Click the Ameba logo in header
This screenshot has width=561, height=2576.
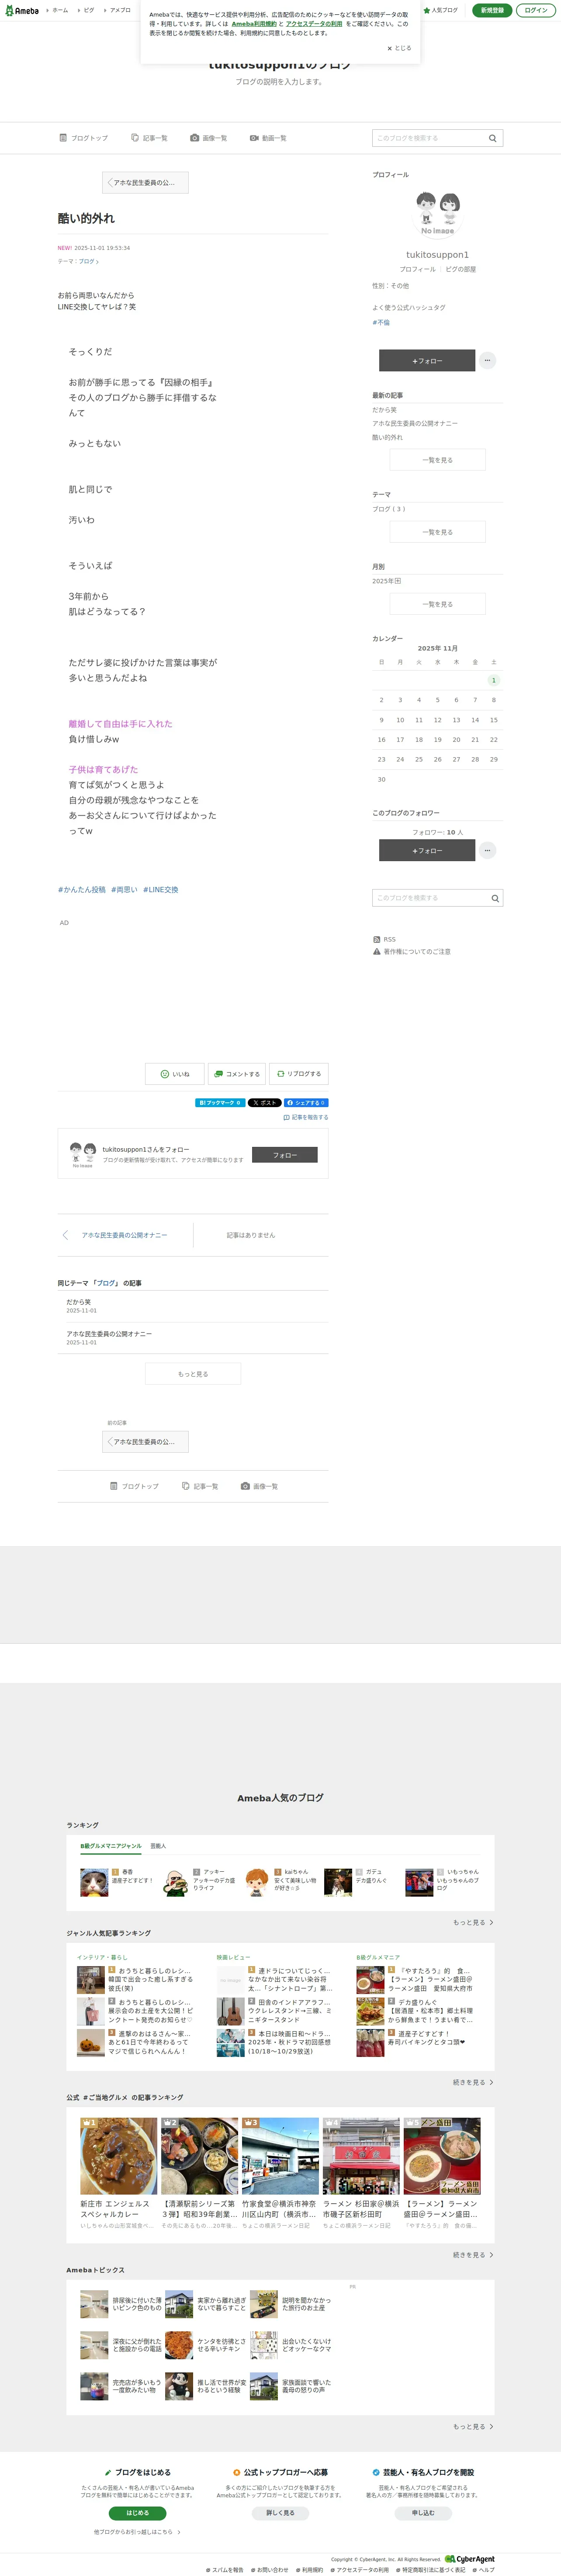(x=21, y=10)
